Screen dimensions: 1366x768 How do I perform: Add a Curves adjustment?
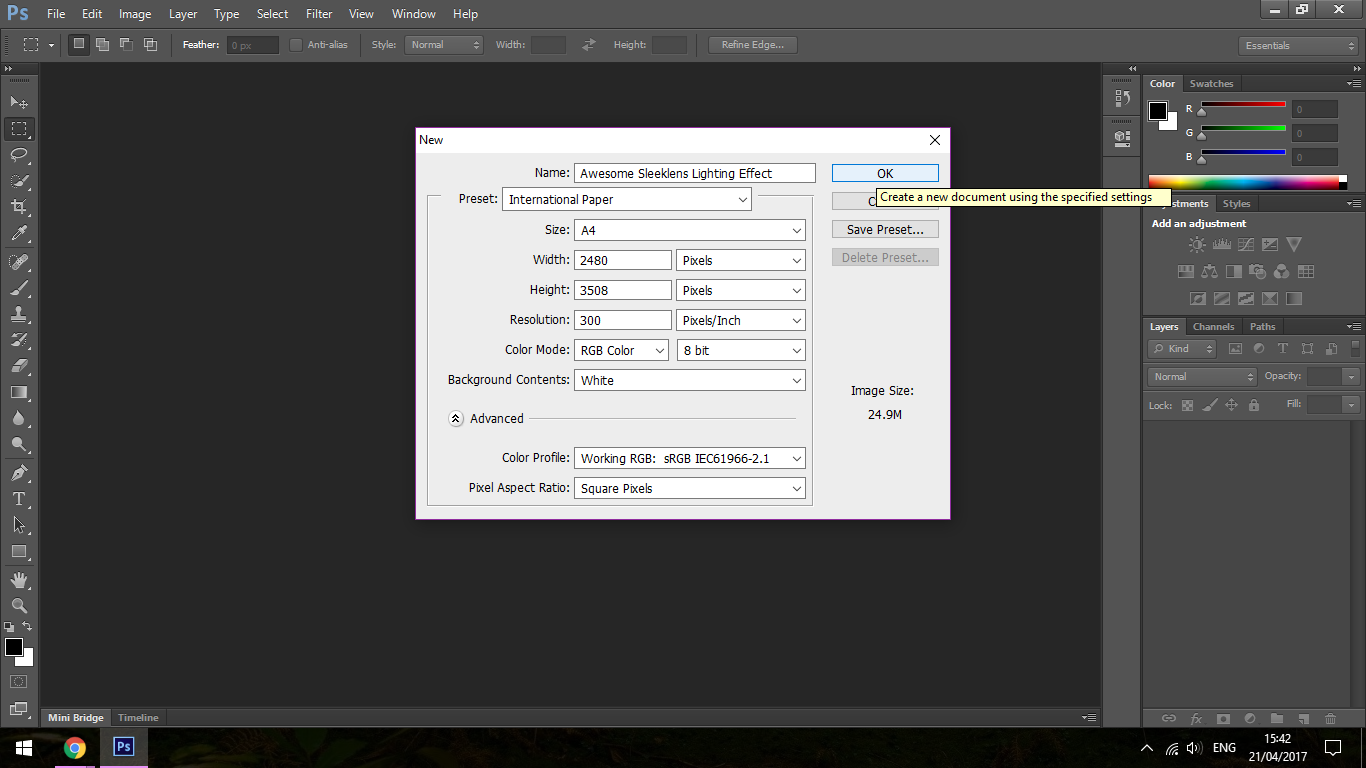pyautogui.click(x=1245, y=244)
